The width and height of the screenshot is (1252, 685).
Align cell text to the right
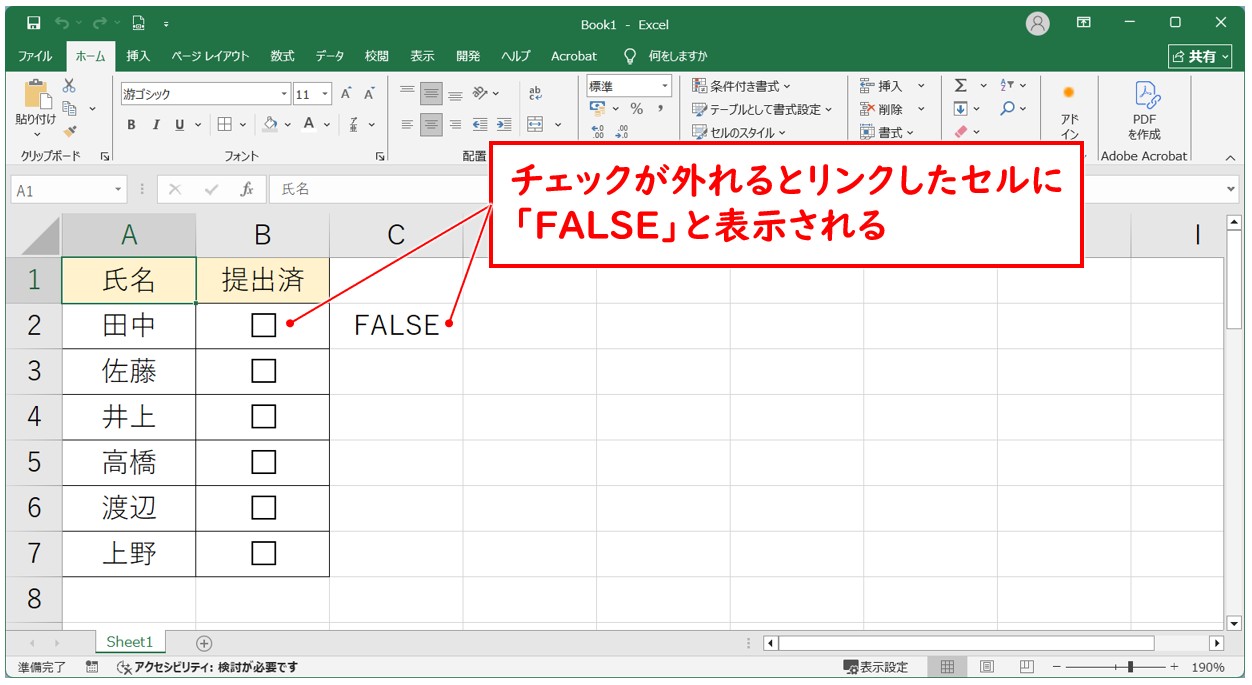pyautogui.click(x=455, y=125)
